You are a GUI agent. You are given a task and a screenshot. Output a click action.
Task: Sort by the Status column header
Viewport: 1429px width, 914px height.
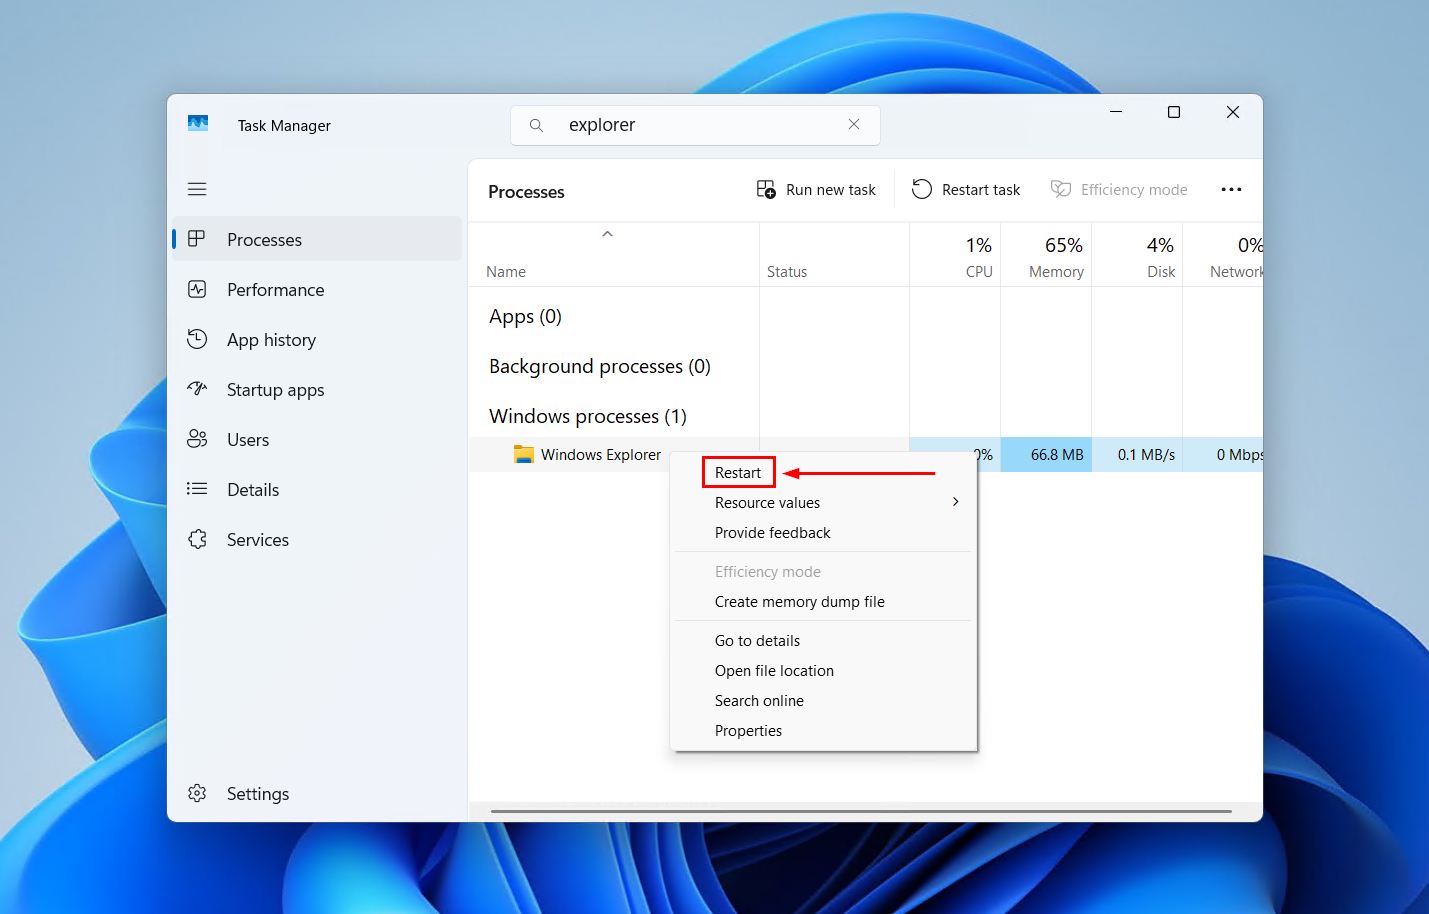[787, 271]
